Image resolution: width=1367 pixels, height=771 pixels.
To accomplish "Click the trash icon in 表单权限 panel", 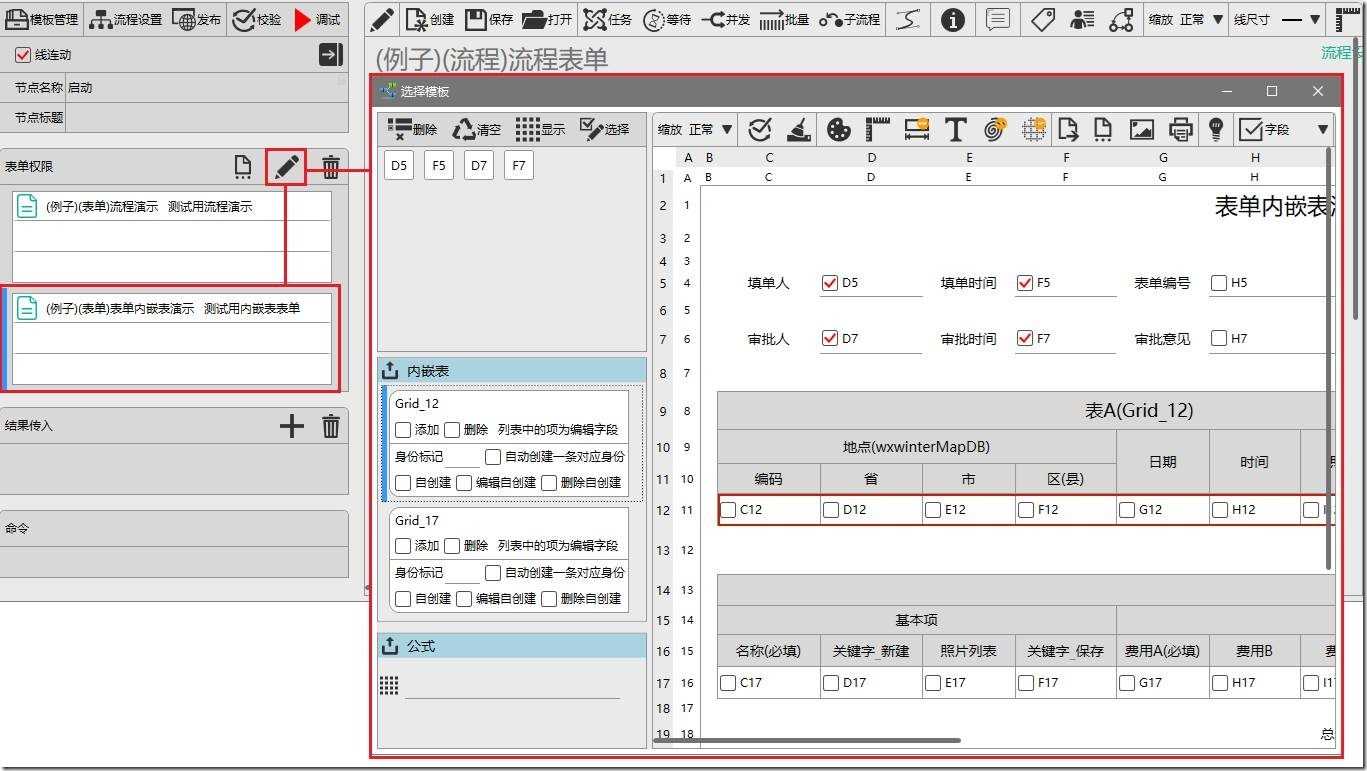I will (331, 167).
